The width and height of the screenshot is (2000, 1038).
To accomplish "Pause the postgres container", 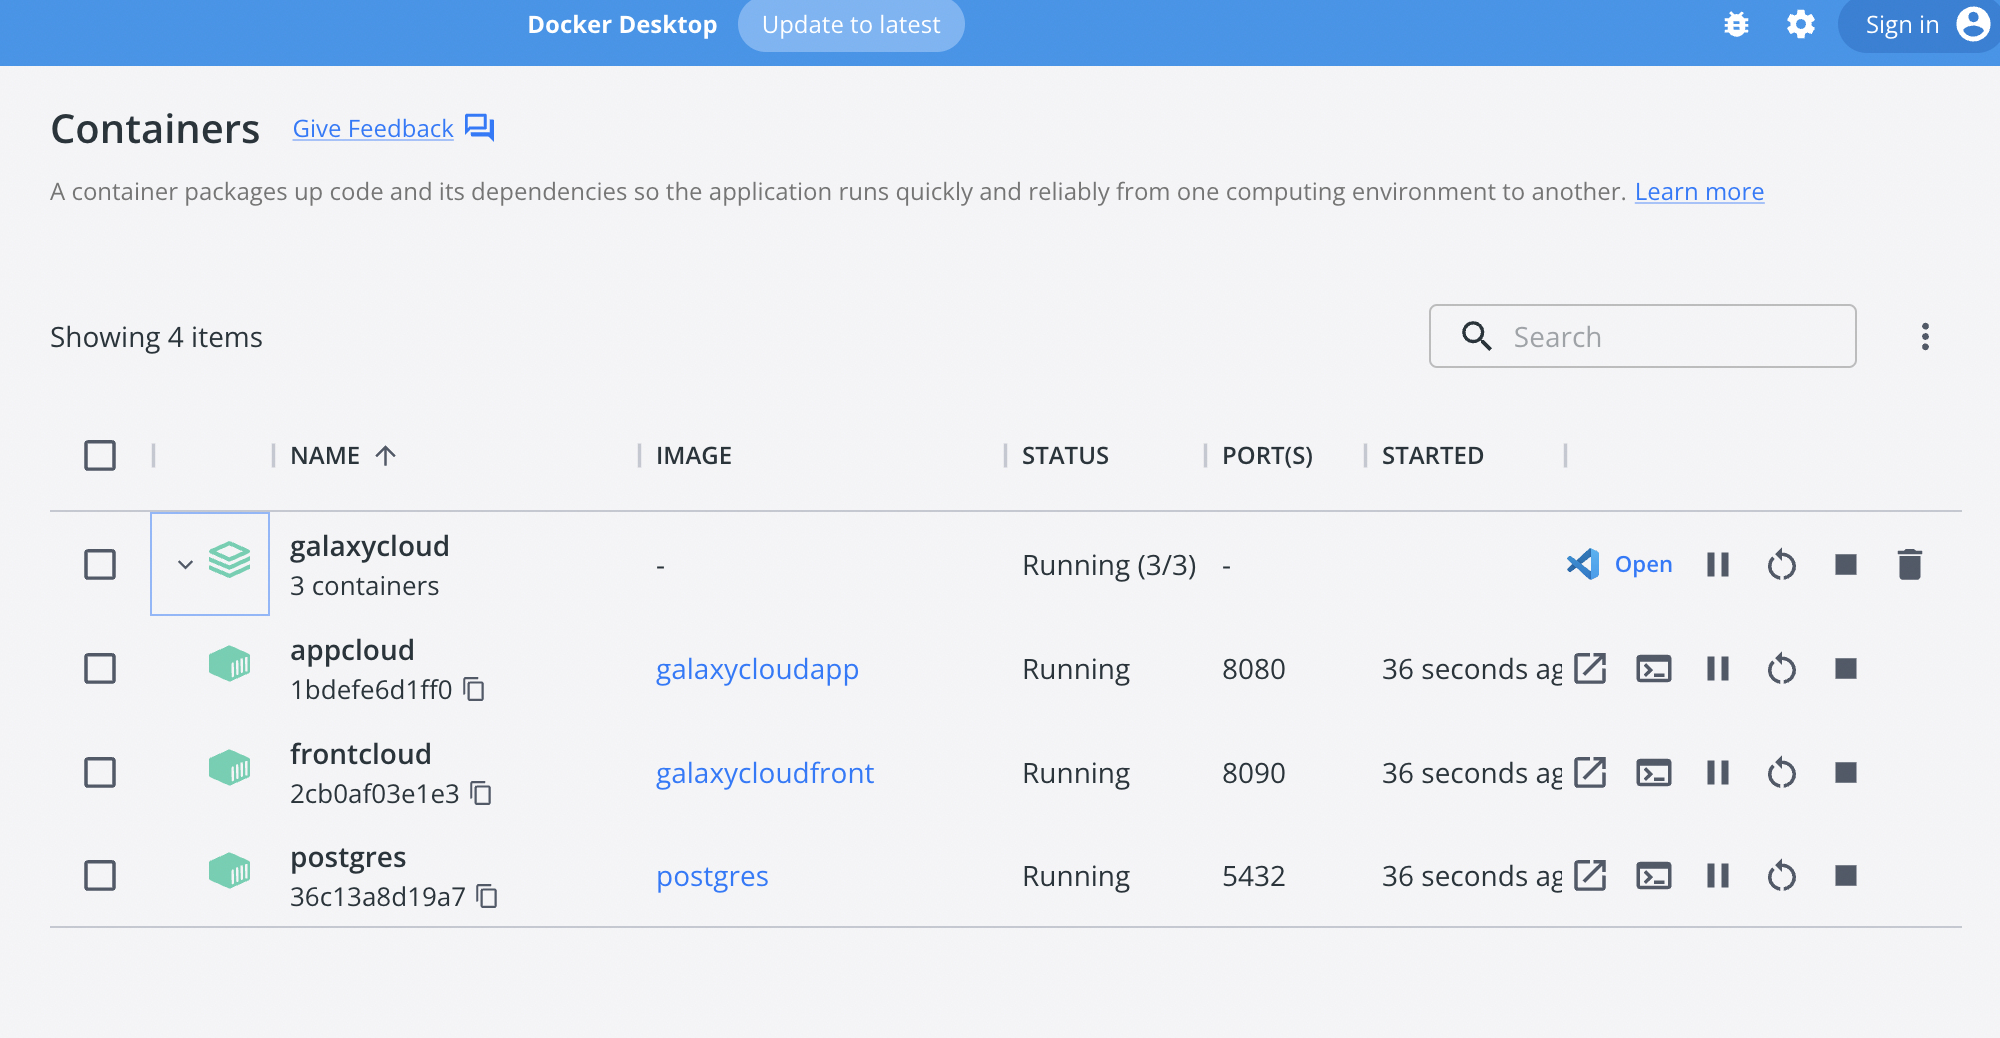I will point(1718,876).
